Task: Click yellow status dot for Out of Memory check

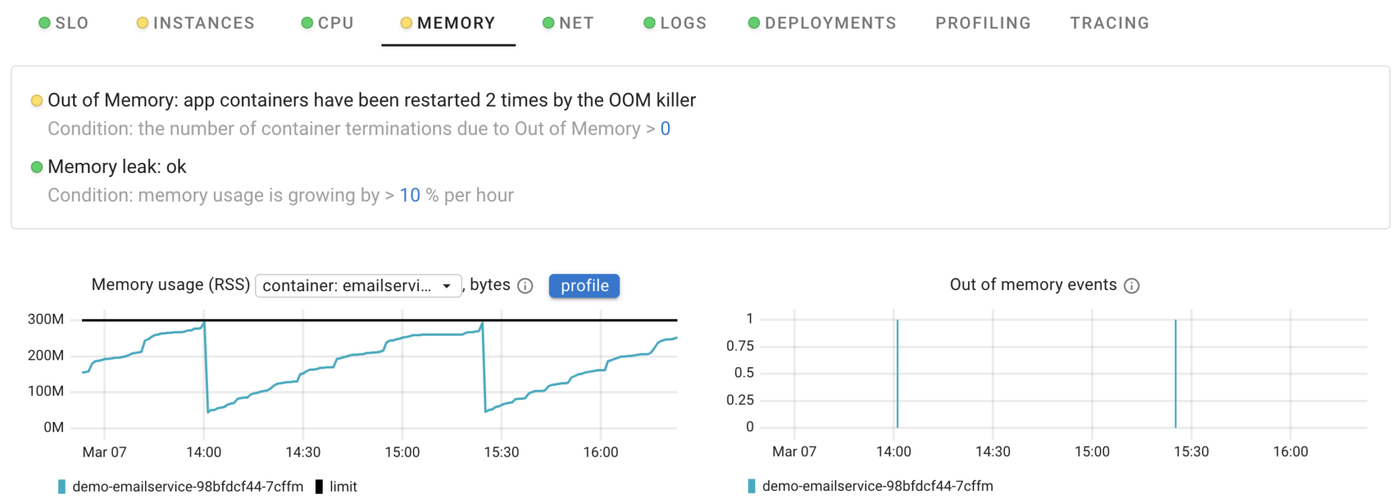Action: point(37,101)
